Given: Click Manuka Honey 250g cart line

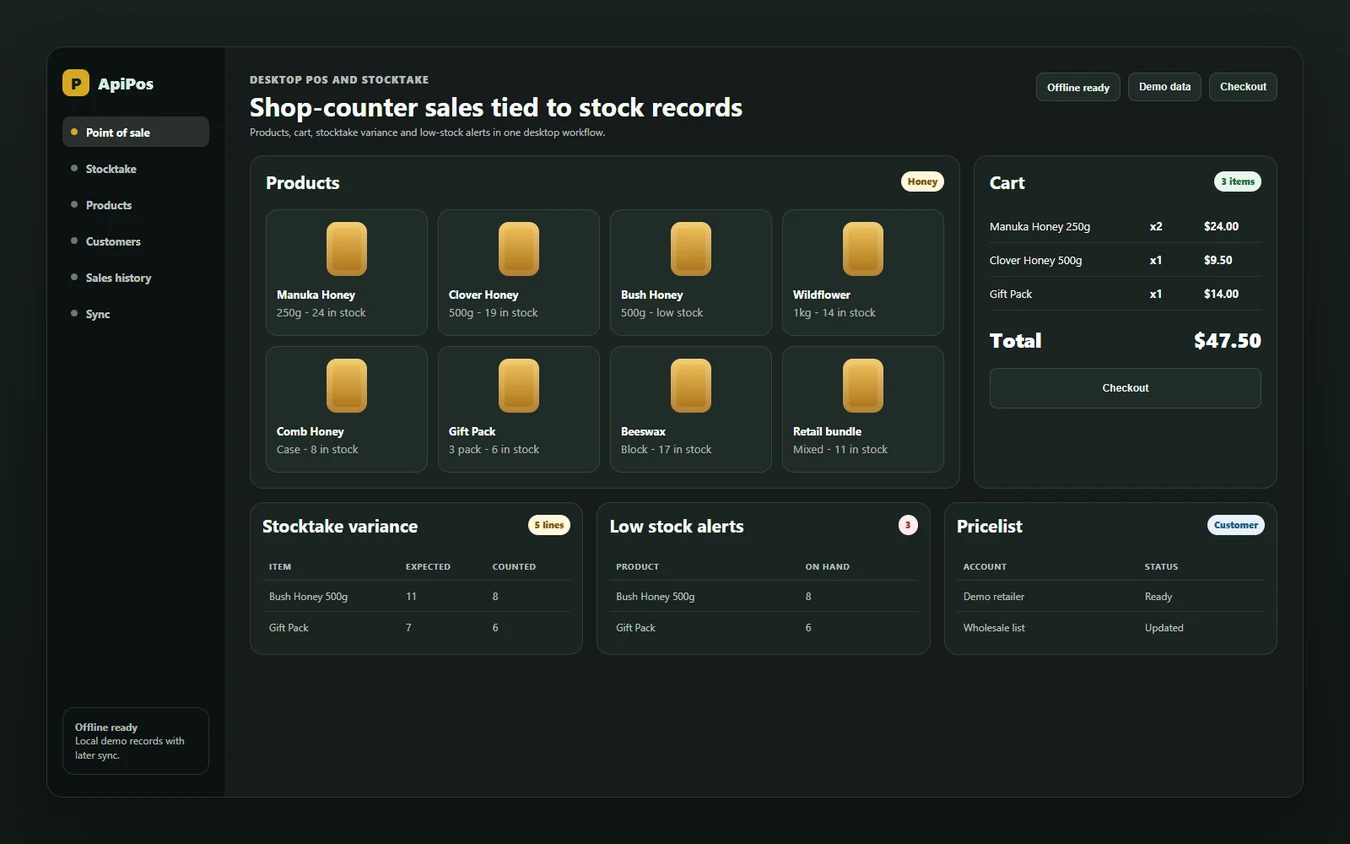Looking at the screenshot, I should [x=1125, y=227].
